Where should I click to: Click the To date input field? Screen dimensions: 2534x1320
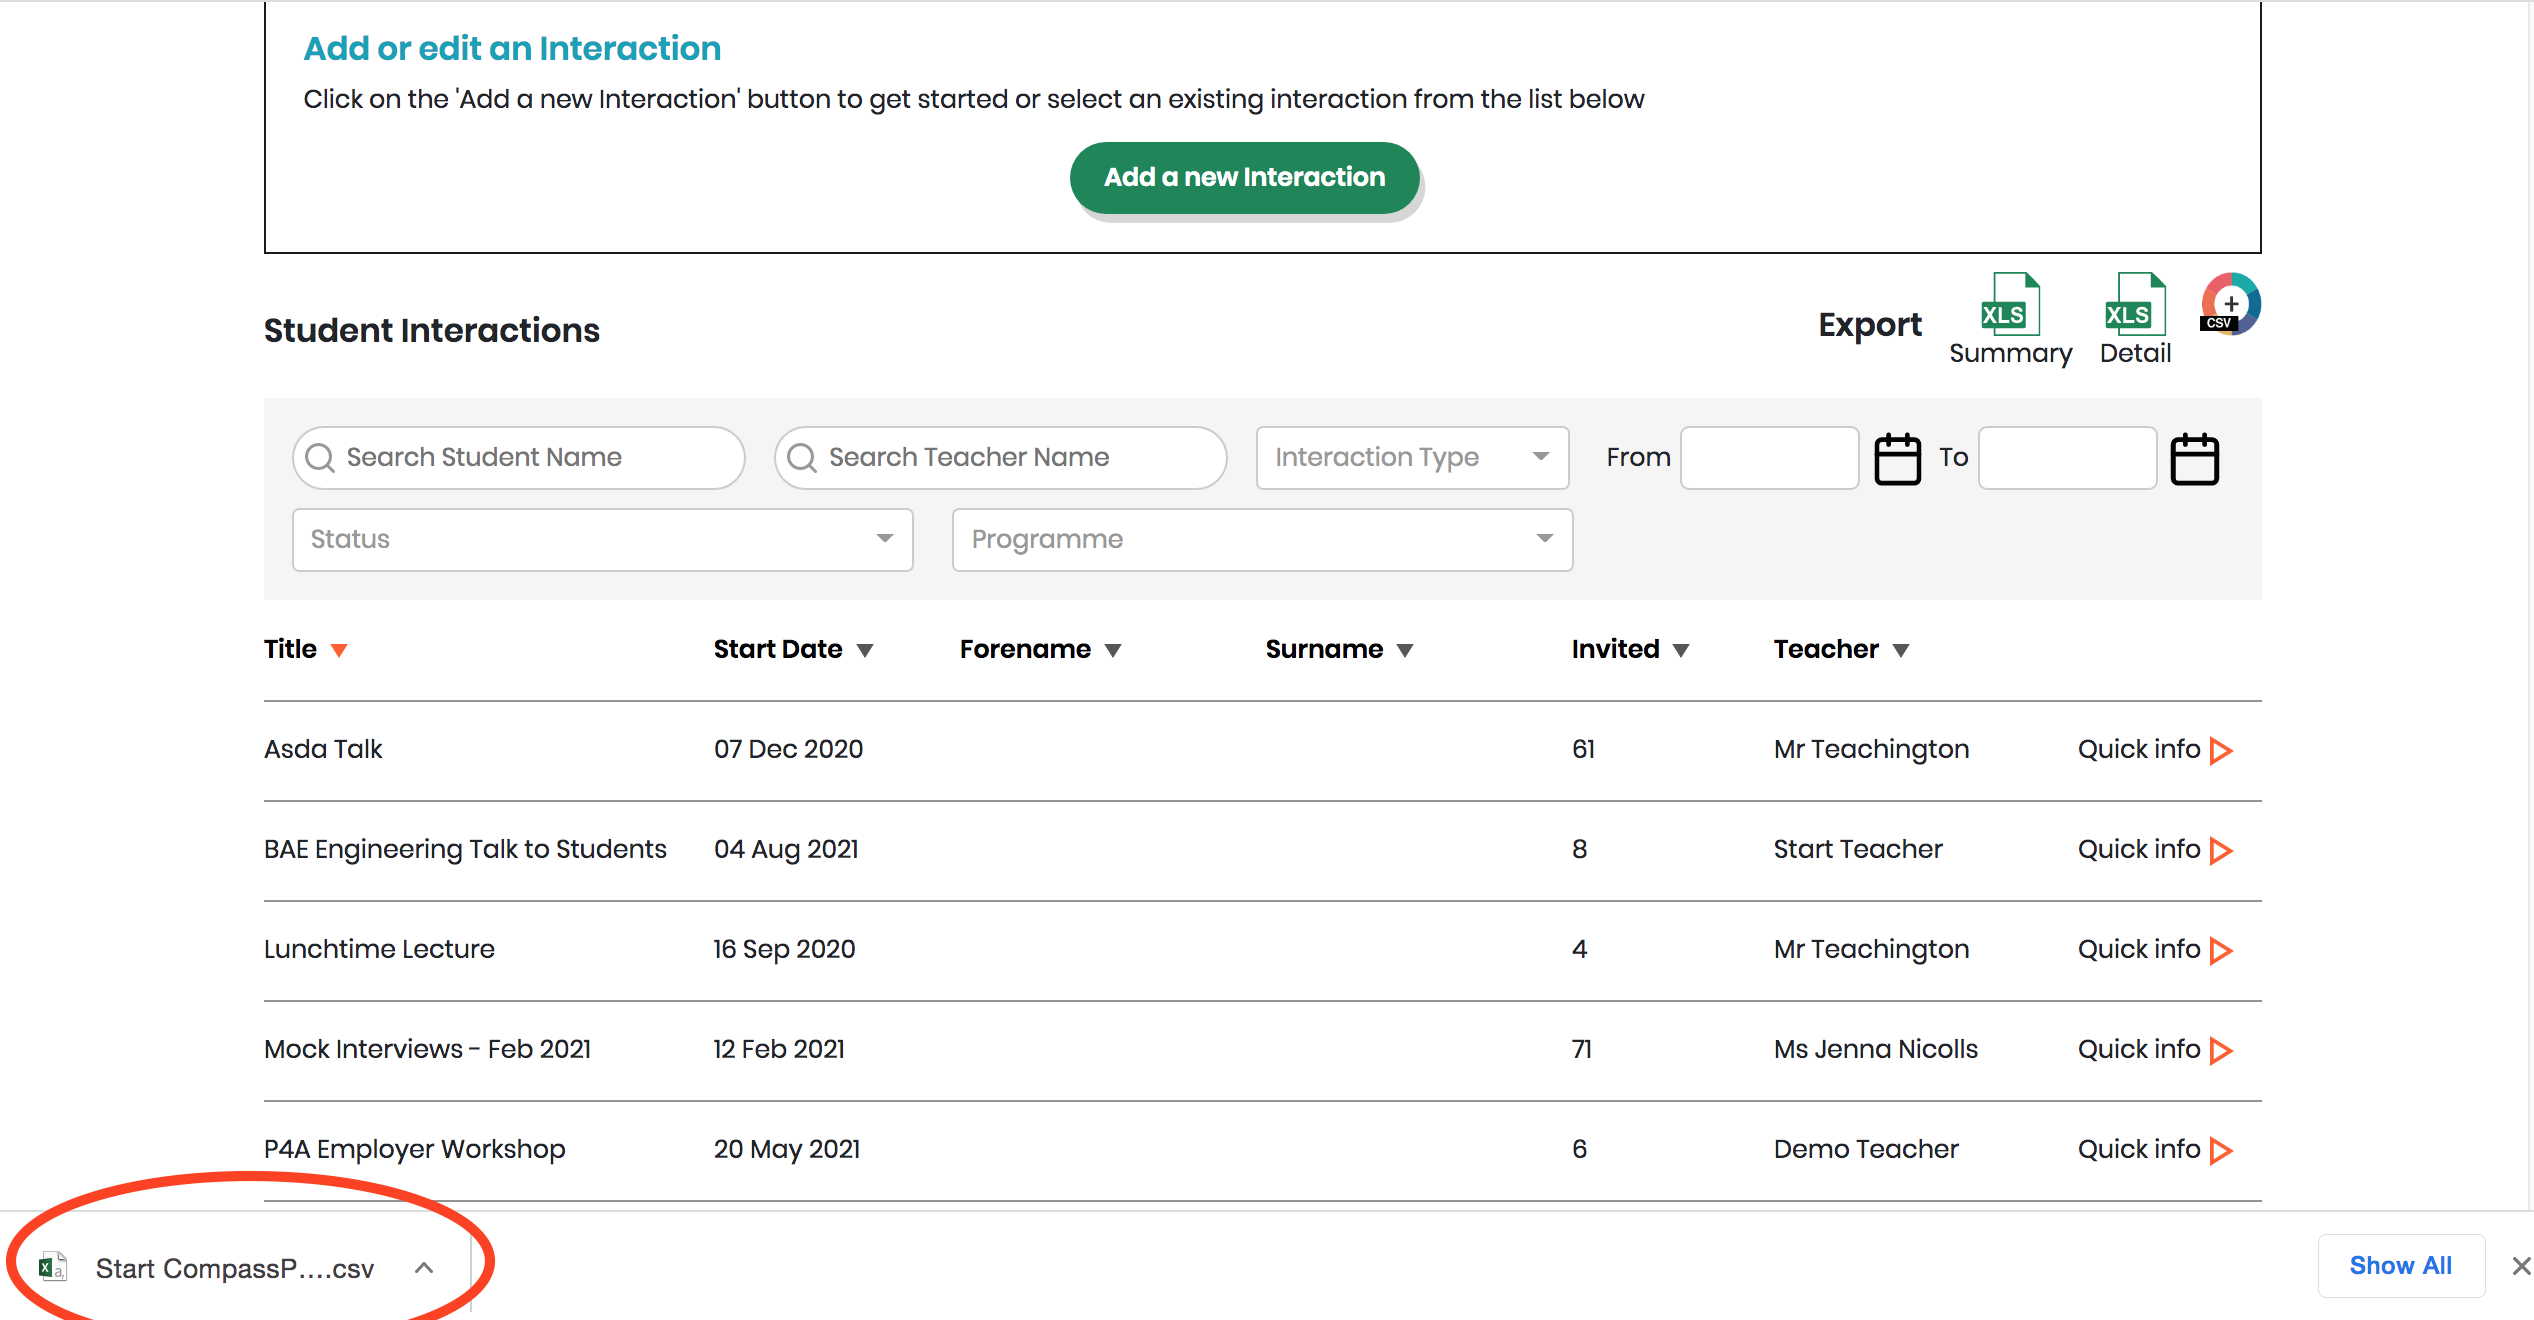(2067, 458)
